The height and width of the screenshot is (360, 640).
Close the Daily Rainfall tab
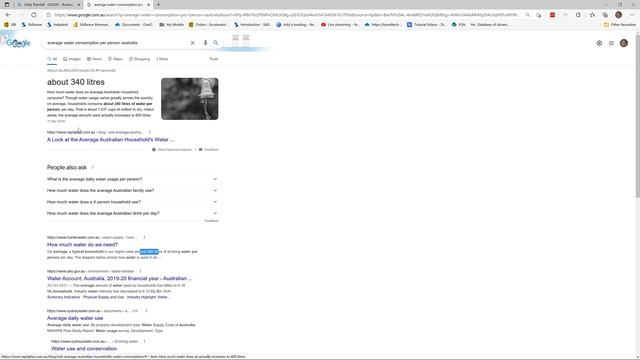[79, 4]
